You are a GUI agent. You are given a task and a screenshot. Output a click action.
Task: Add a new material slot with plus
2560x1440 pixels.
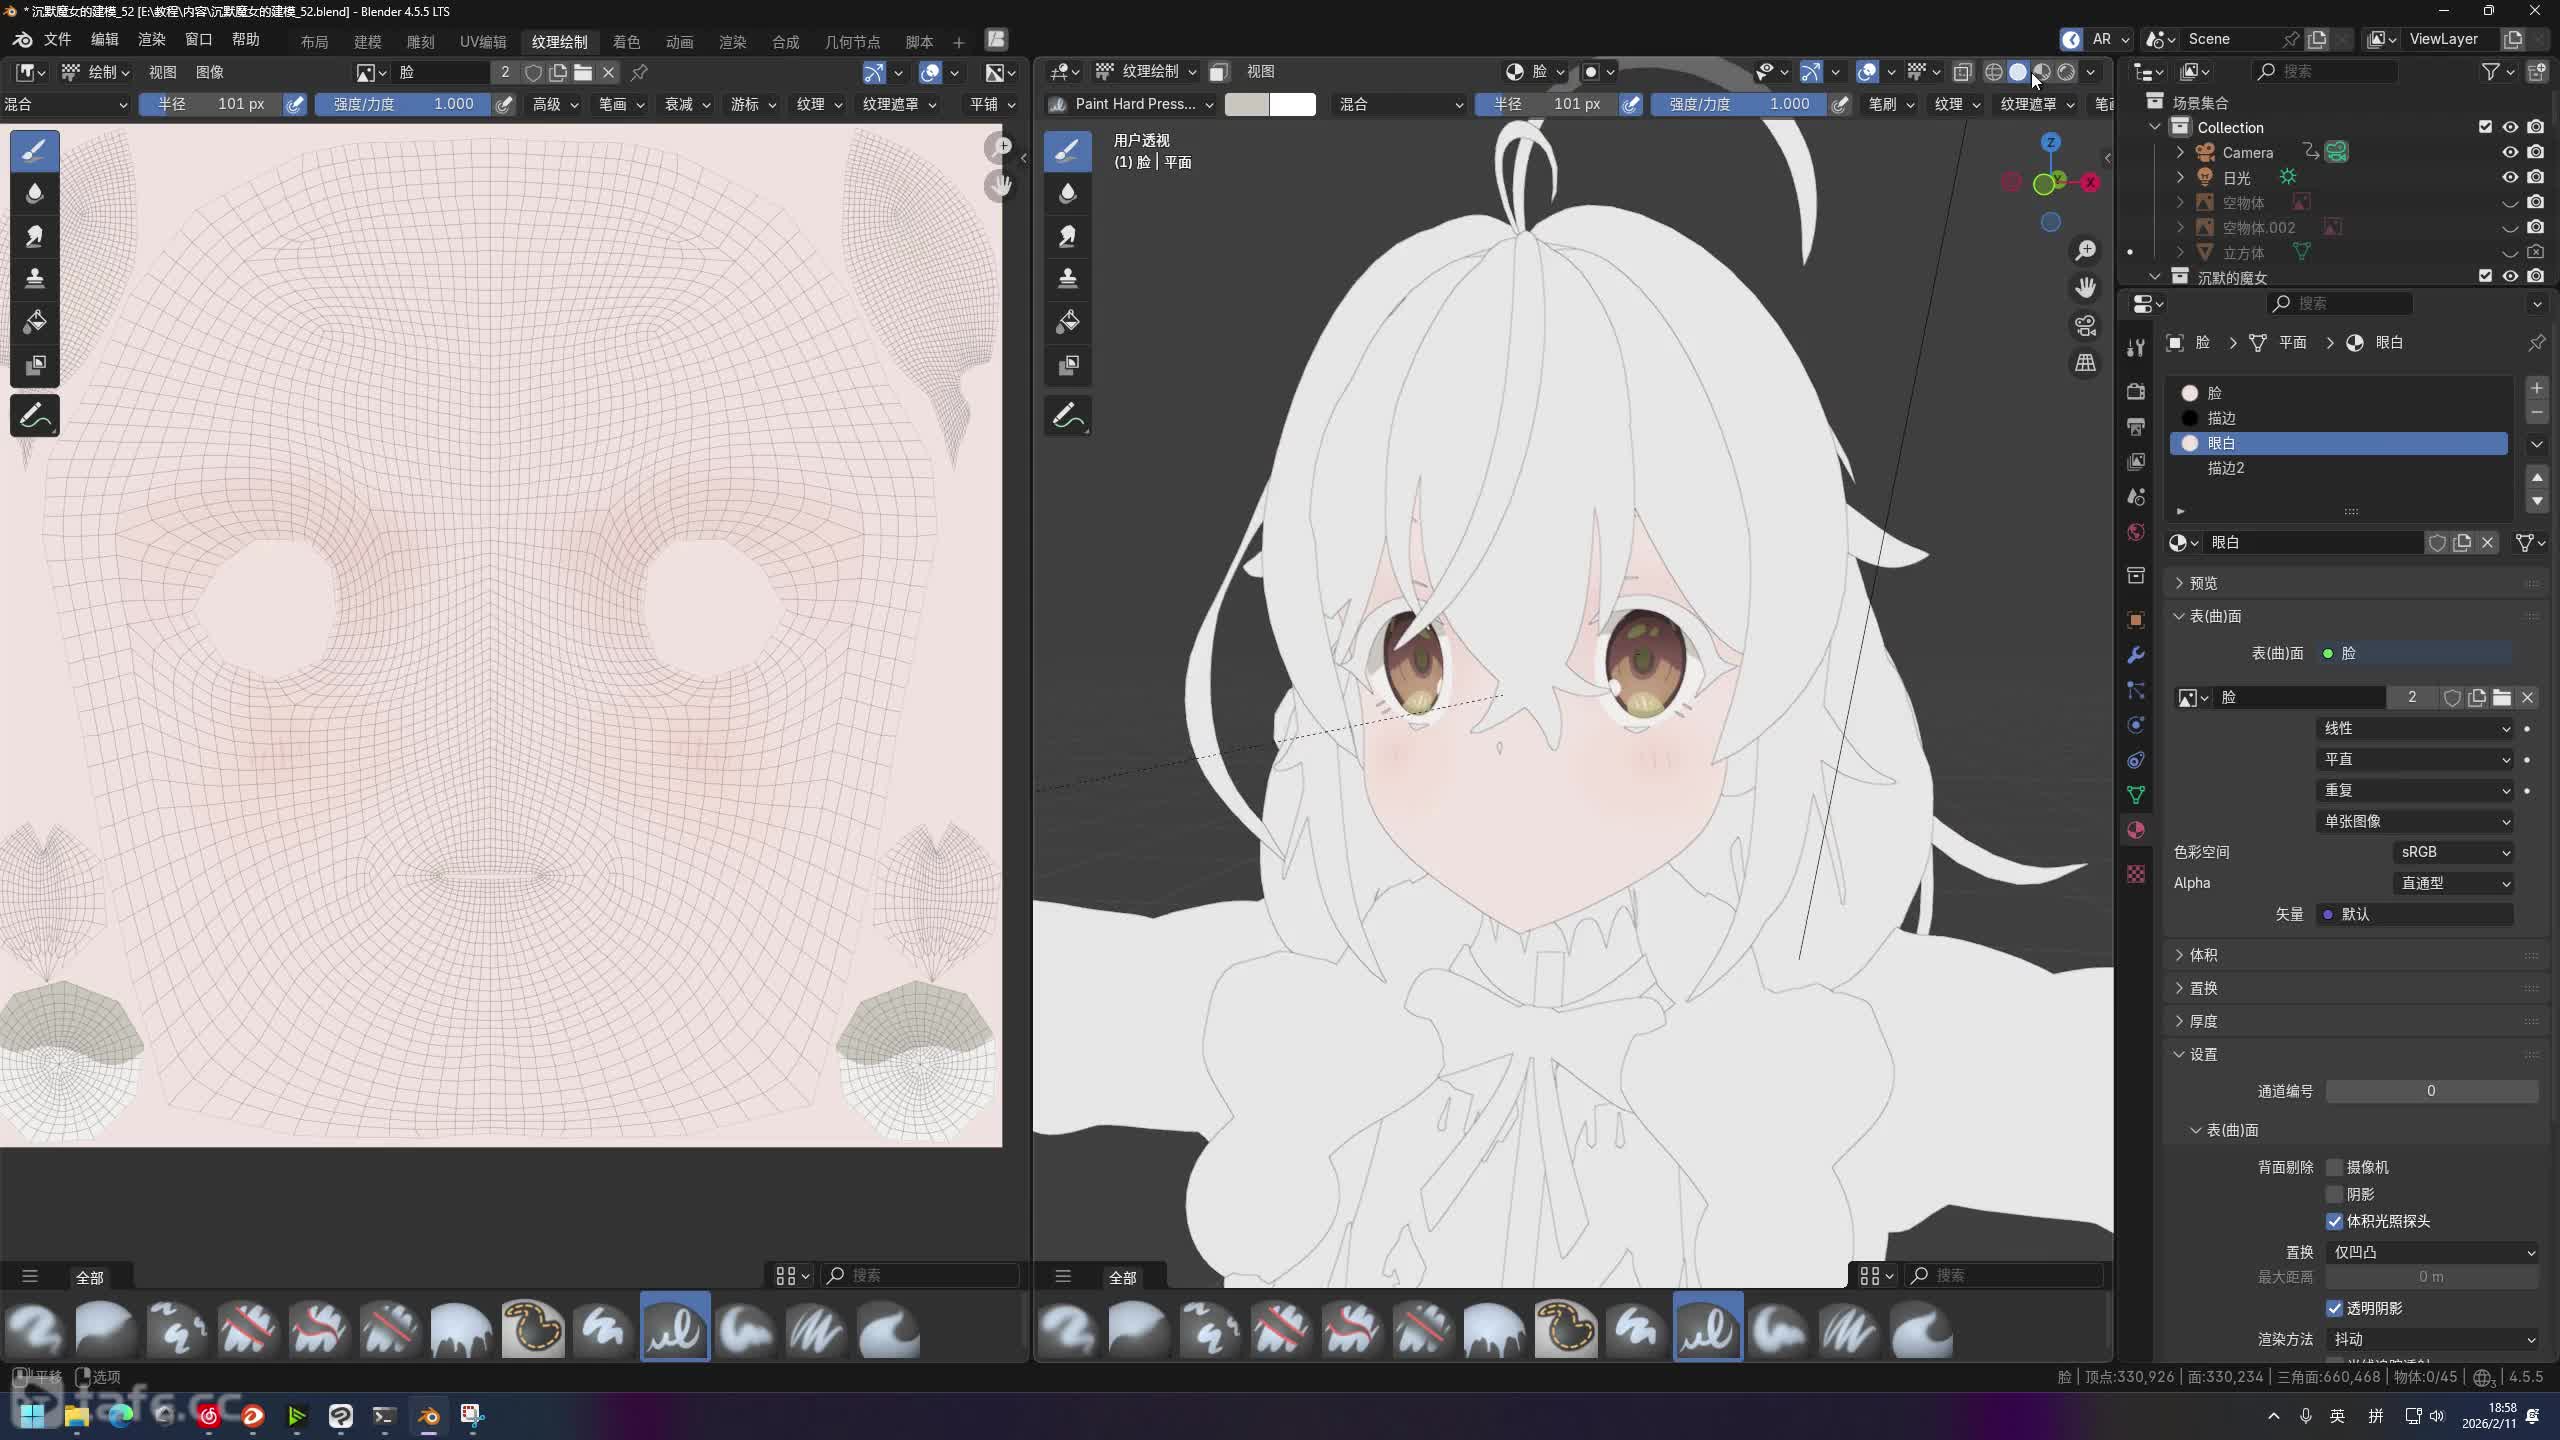2536,388
